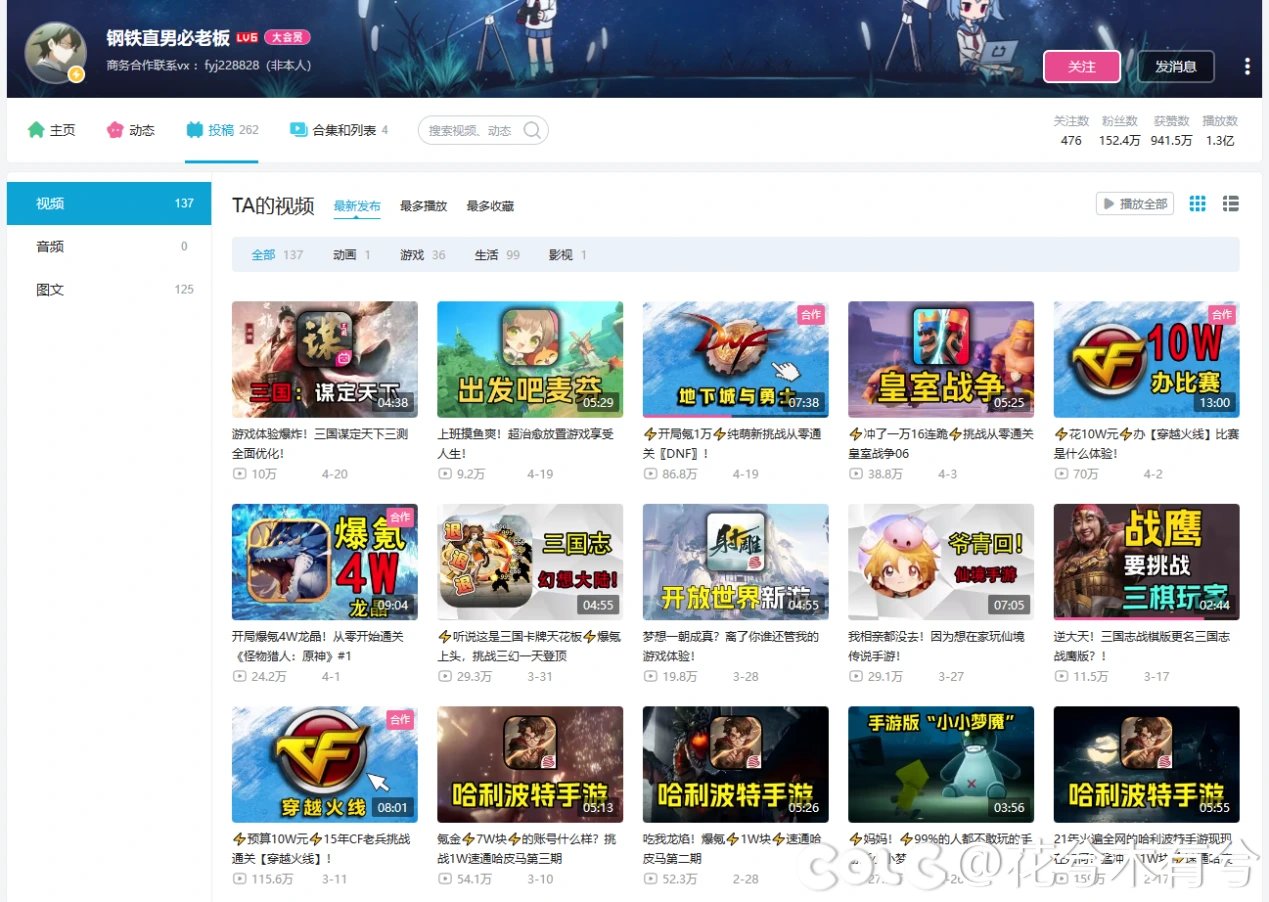Click title 开局爆氪4W龙晶 《怪物猎人：原神》#1

(318, 646)
